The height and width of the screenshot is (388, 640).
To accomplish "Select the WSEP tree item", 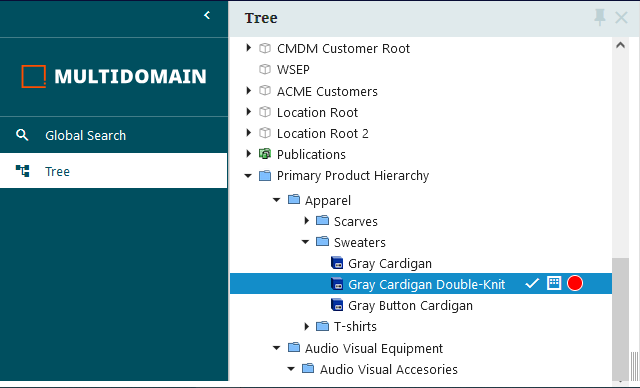I will [x=293, y=70].
